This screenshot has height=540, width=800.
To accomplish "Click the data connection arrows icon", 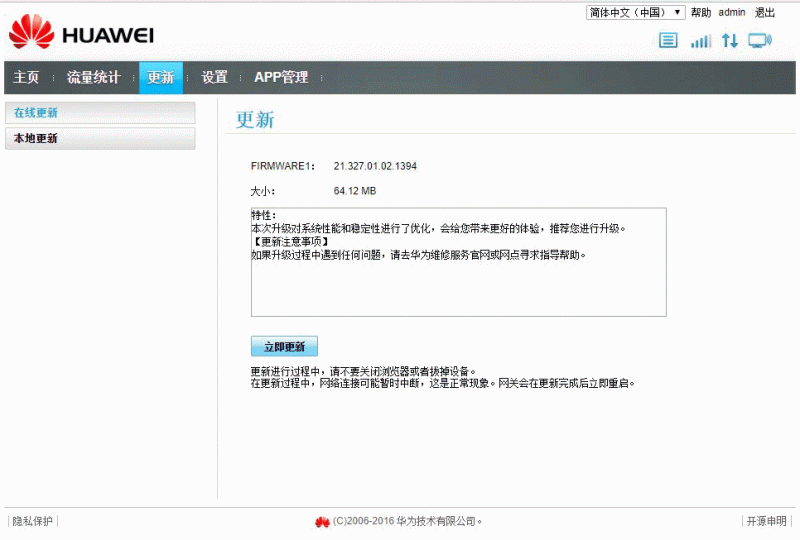I will pyautogui.click(x=730, y=40).
